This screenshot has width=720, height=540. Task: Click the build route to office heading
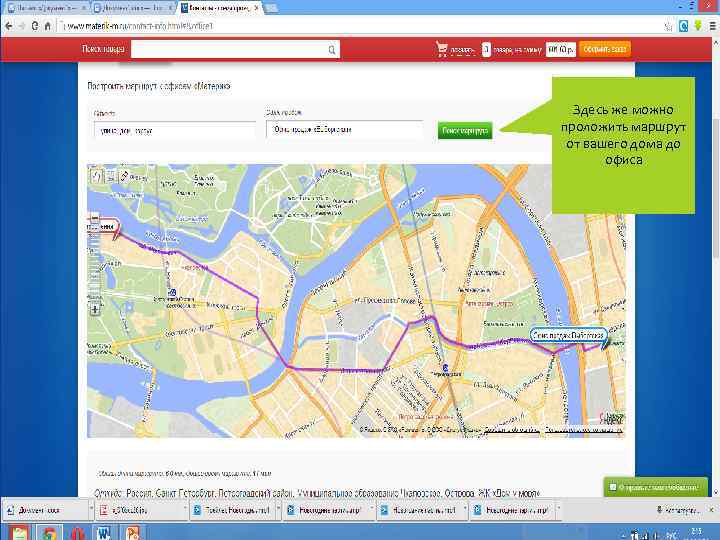[x=159, y=86]
